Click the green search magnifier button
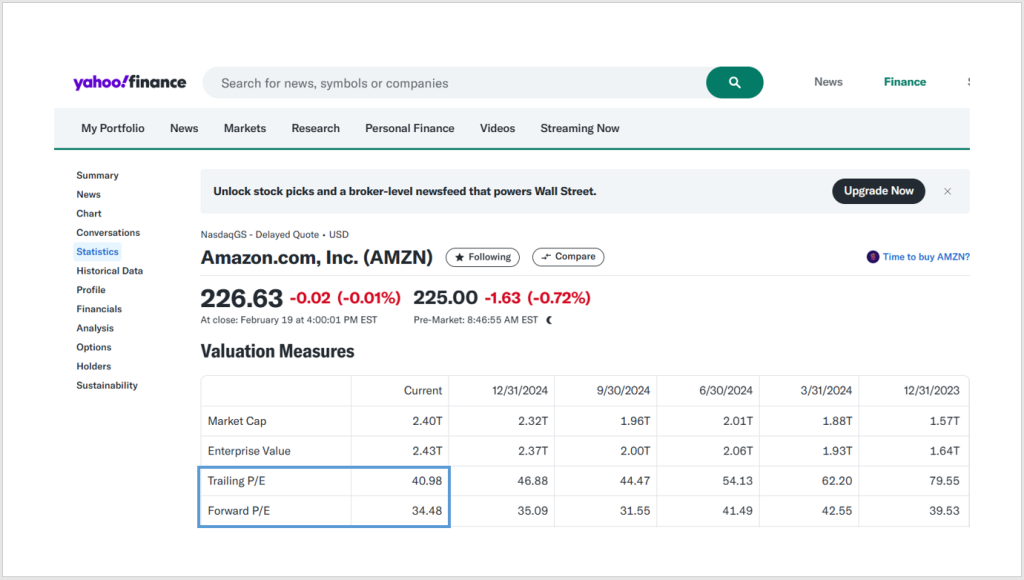 [x=734, y=83]
